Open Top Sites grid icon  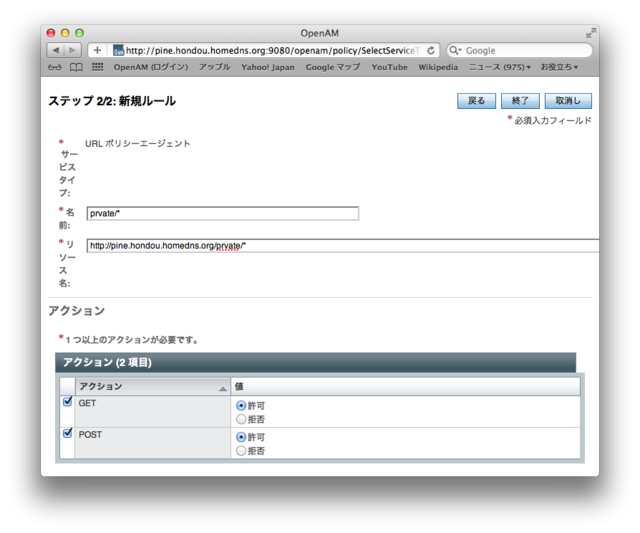click(97, 67)
